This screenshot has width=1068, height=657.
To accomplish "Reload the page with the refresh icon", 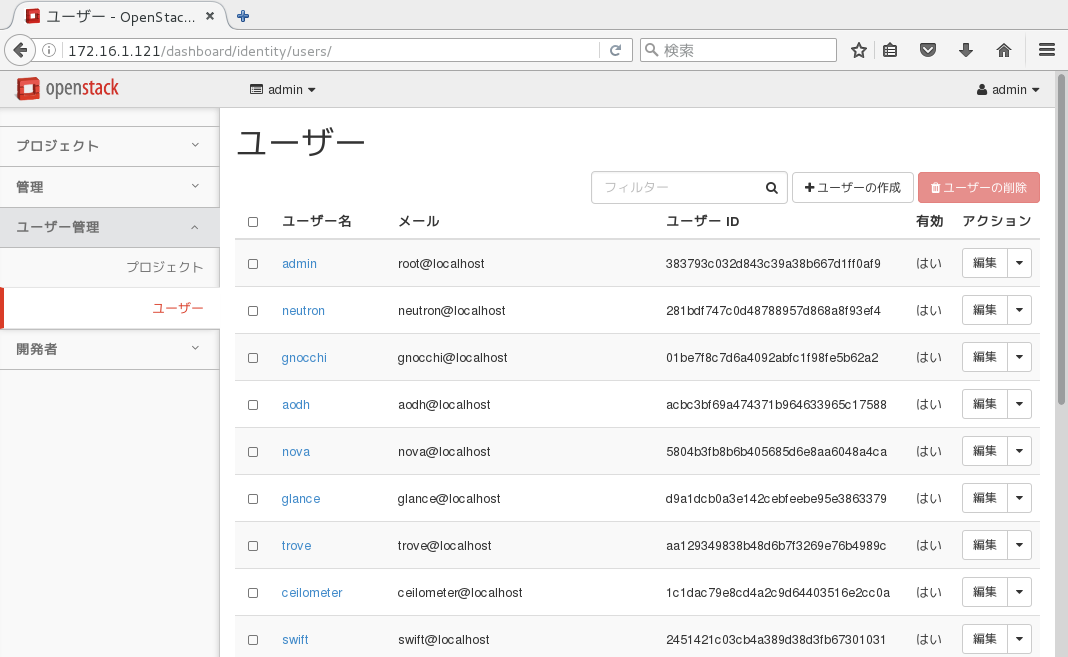I will coord(616,50).
